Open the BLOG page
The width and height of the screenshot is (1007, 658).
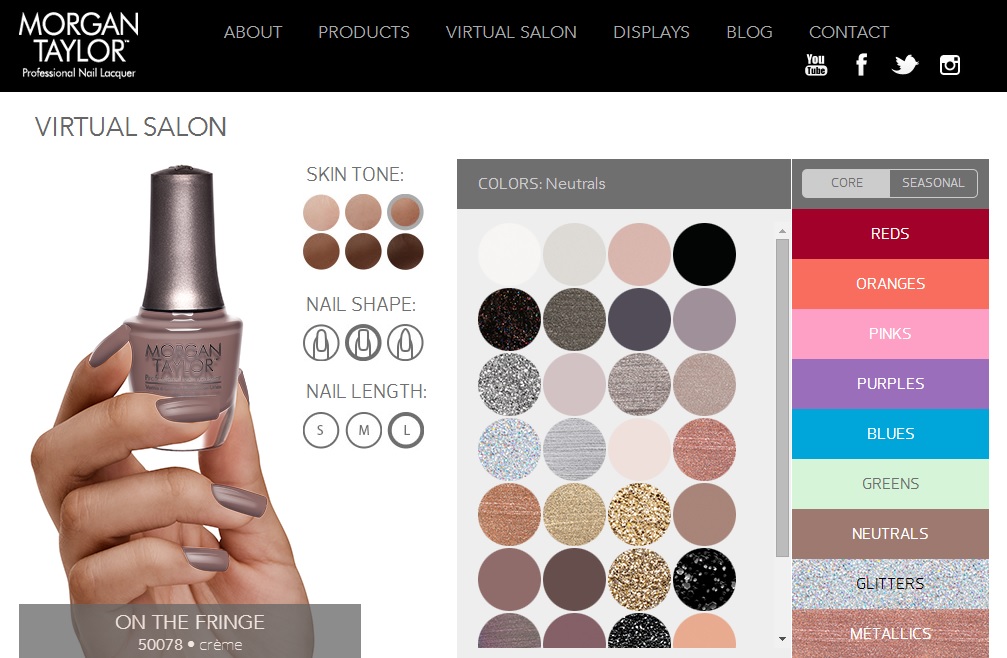[x=749, y=32]
